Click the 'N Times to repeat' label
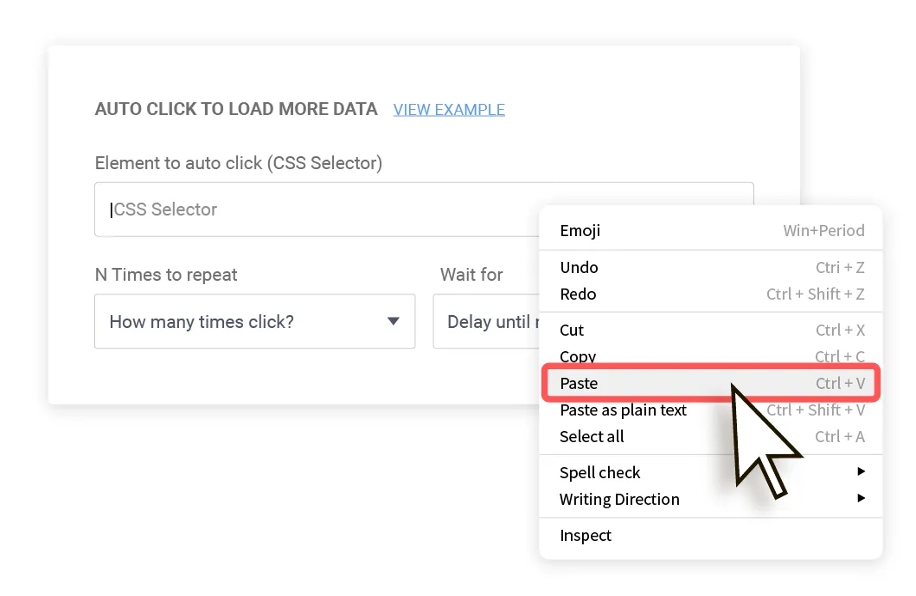 [166, 274]
